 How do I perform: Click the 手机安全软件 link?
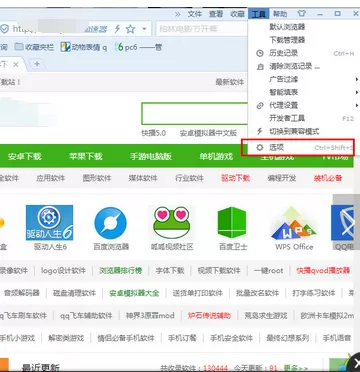pos(231,338)
